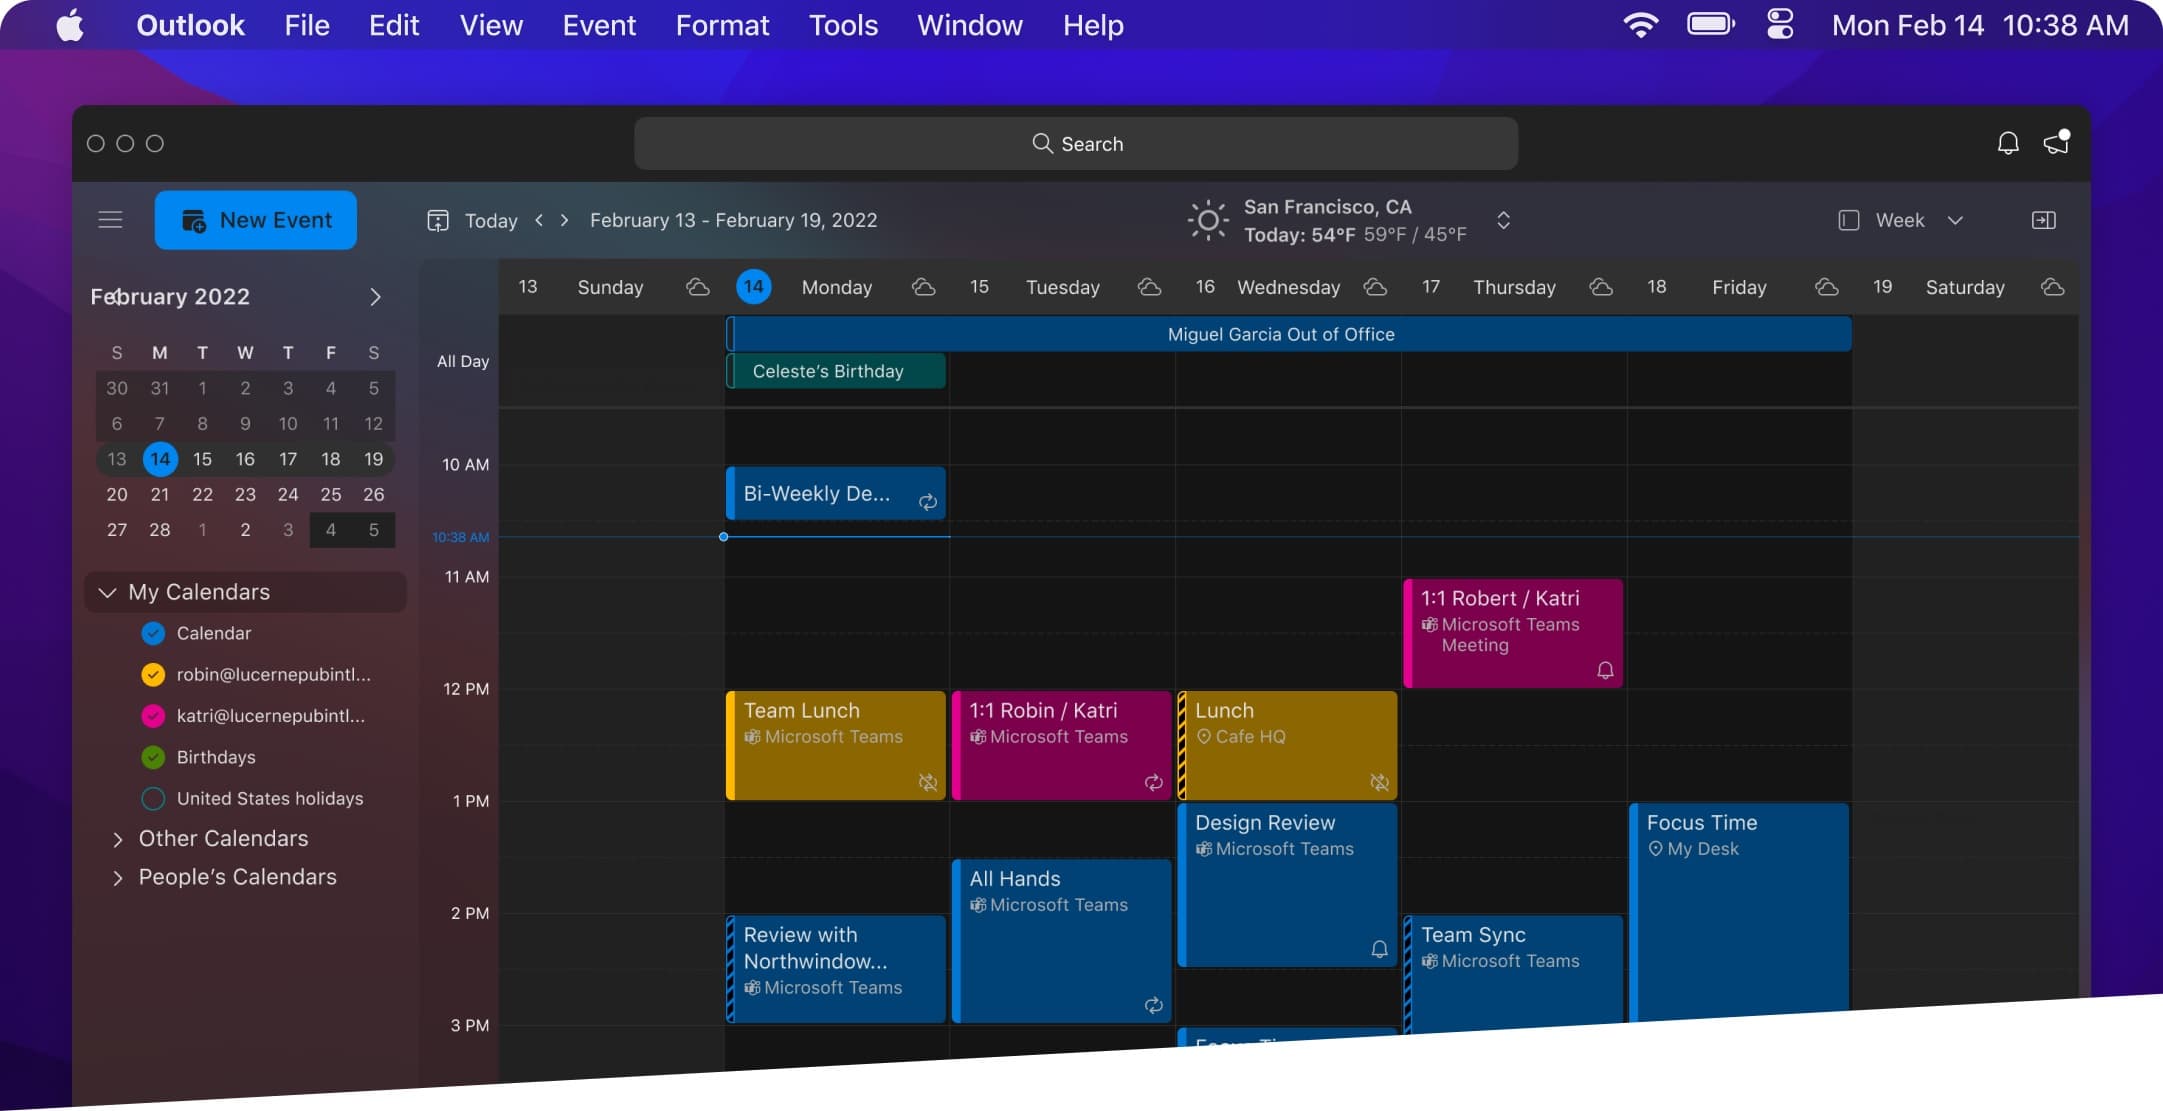
Task: Open macOS Control Center icon
Action: [x=1780, y=25]
